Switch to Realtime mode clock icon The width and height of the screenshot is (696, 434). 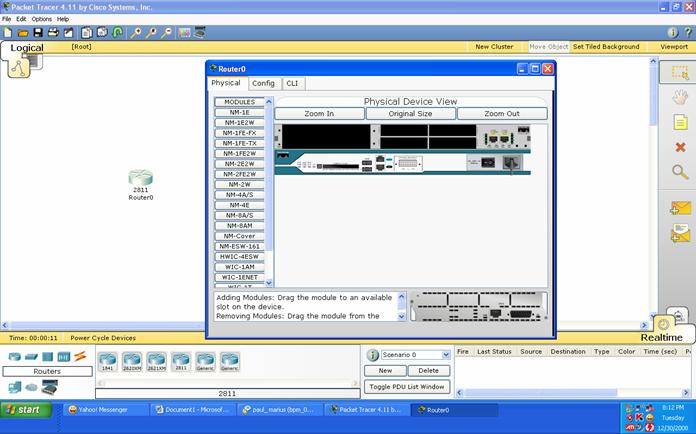(664, 324)
